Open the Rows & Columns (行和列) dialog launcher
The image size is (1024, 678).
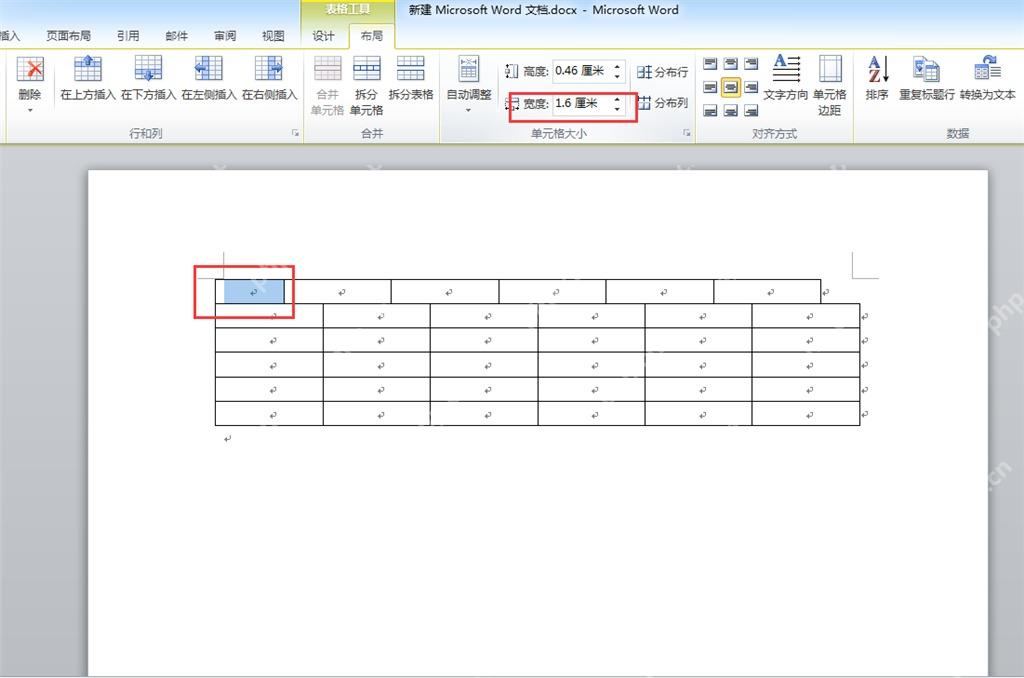pos(295,133)
